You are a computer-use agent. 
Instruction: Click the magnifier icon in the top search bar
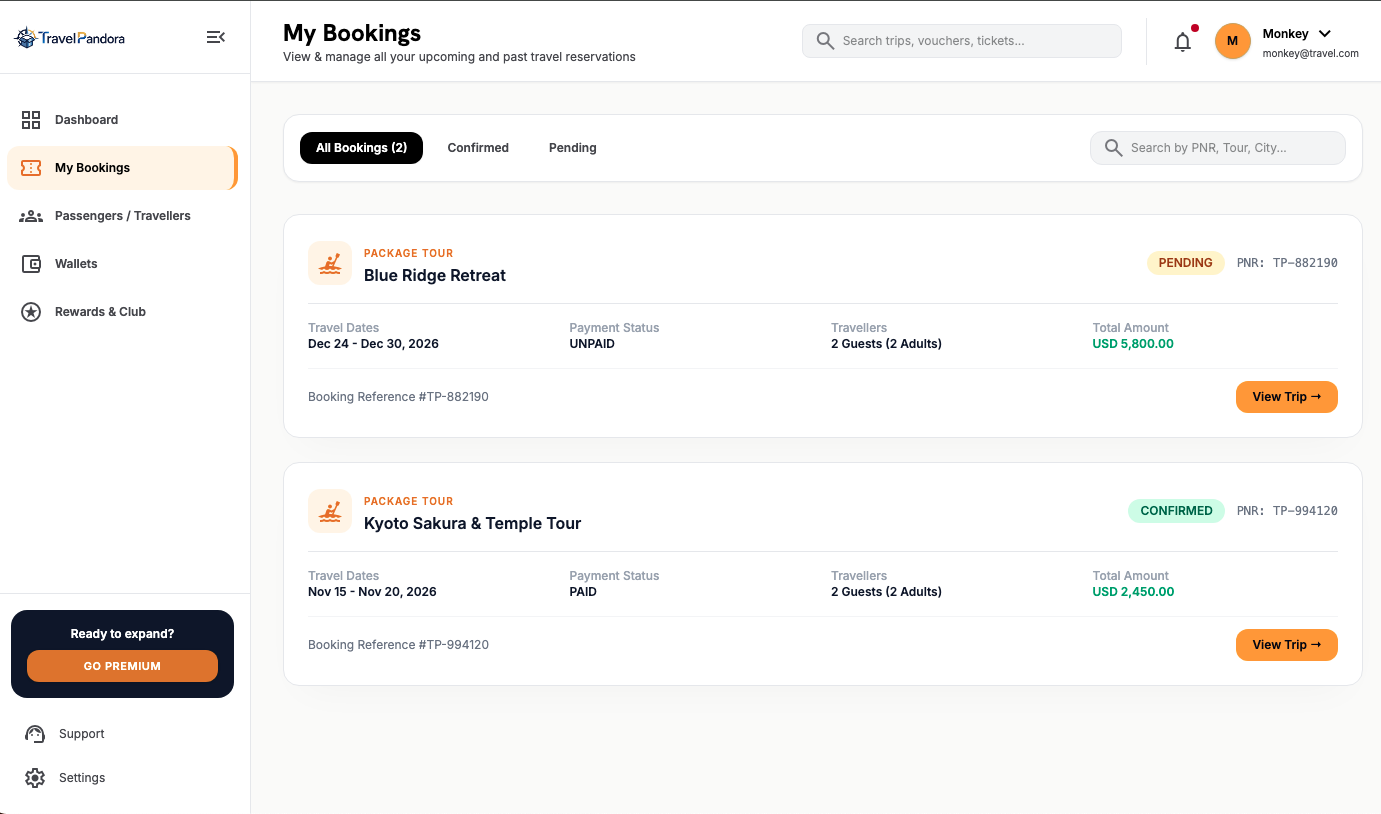tap(825, 41)
